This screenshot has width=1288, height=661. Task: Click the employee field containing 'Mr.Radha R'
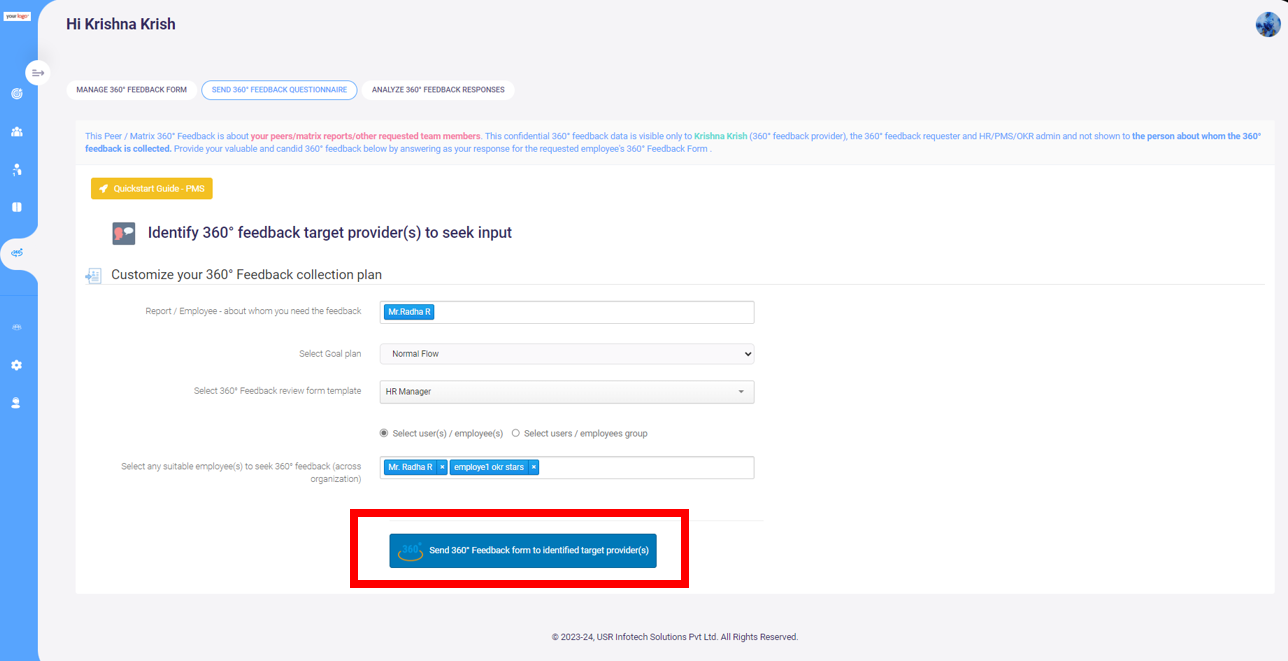pyautogui.click(x=567, y=312)
